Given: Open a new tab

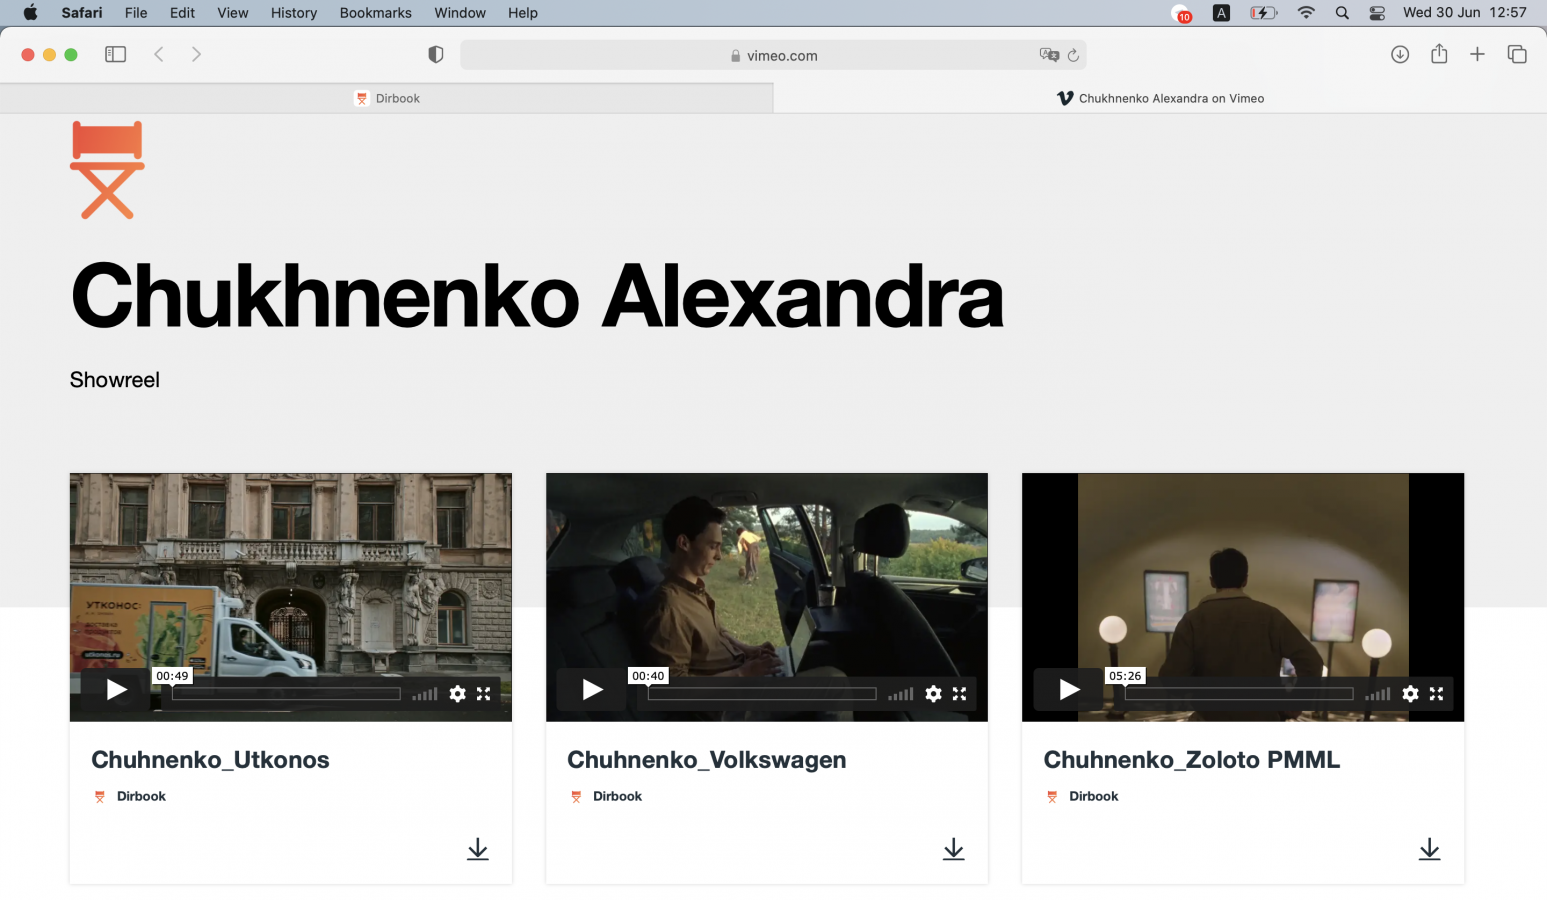Looking at the screenshot, I should (x=1477, y=54).
